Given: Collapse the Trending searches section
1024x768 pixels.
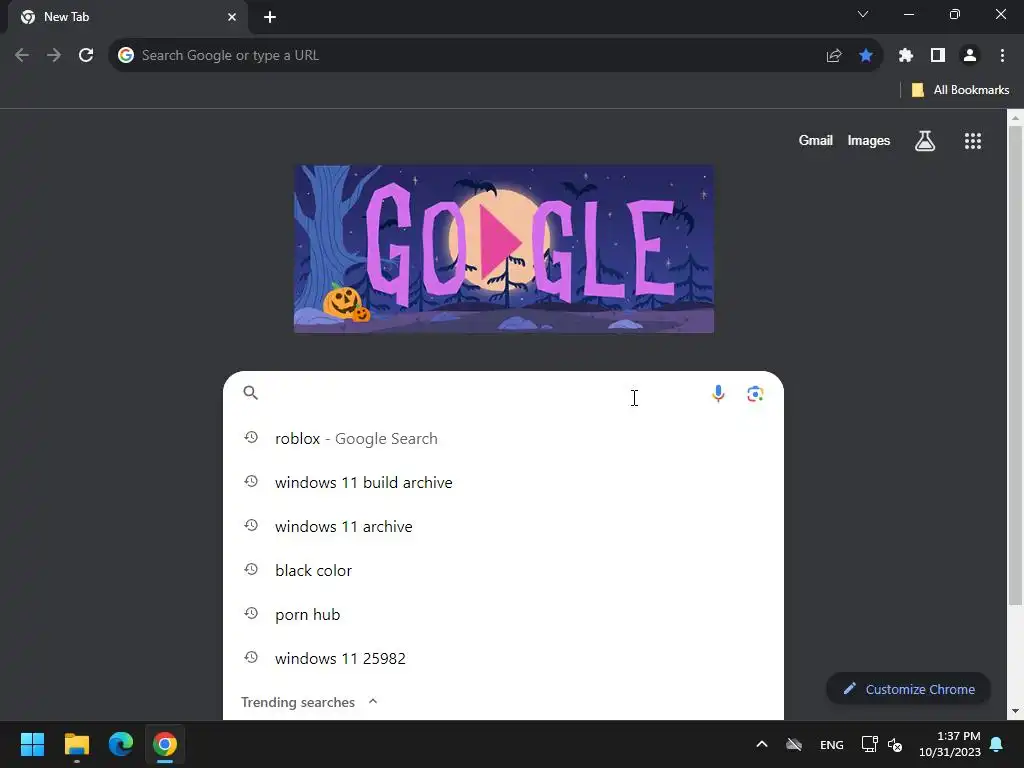Looking at the screenshot, I should point(373,701).
